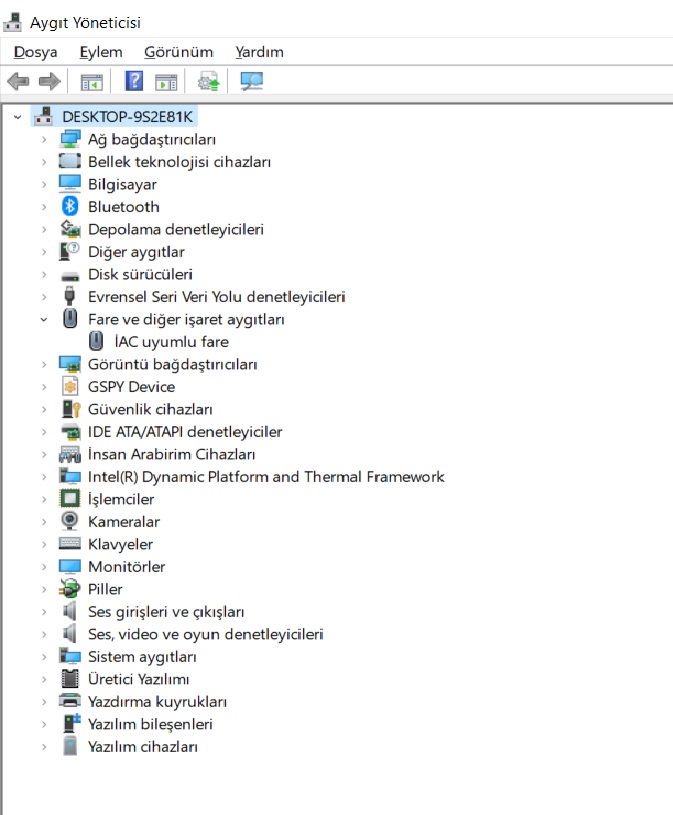The width and height of the screenshot is (673, 815).
Task: Click the update driver toolbar icon
Action: pyautogui.click(x=208, y=82)
